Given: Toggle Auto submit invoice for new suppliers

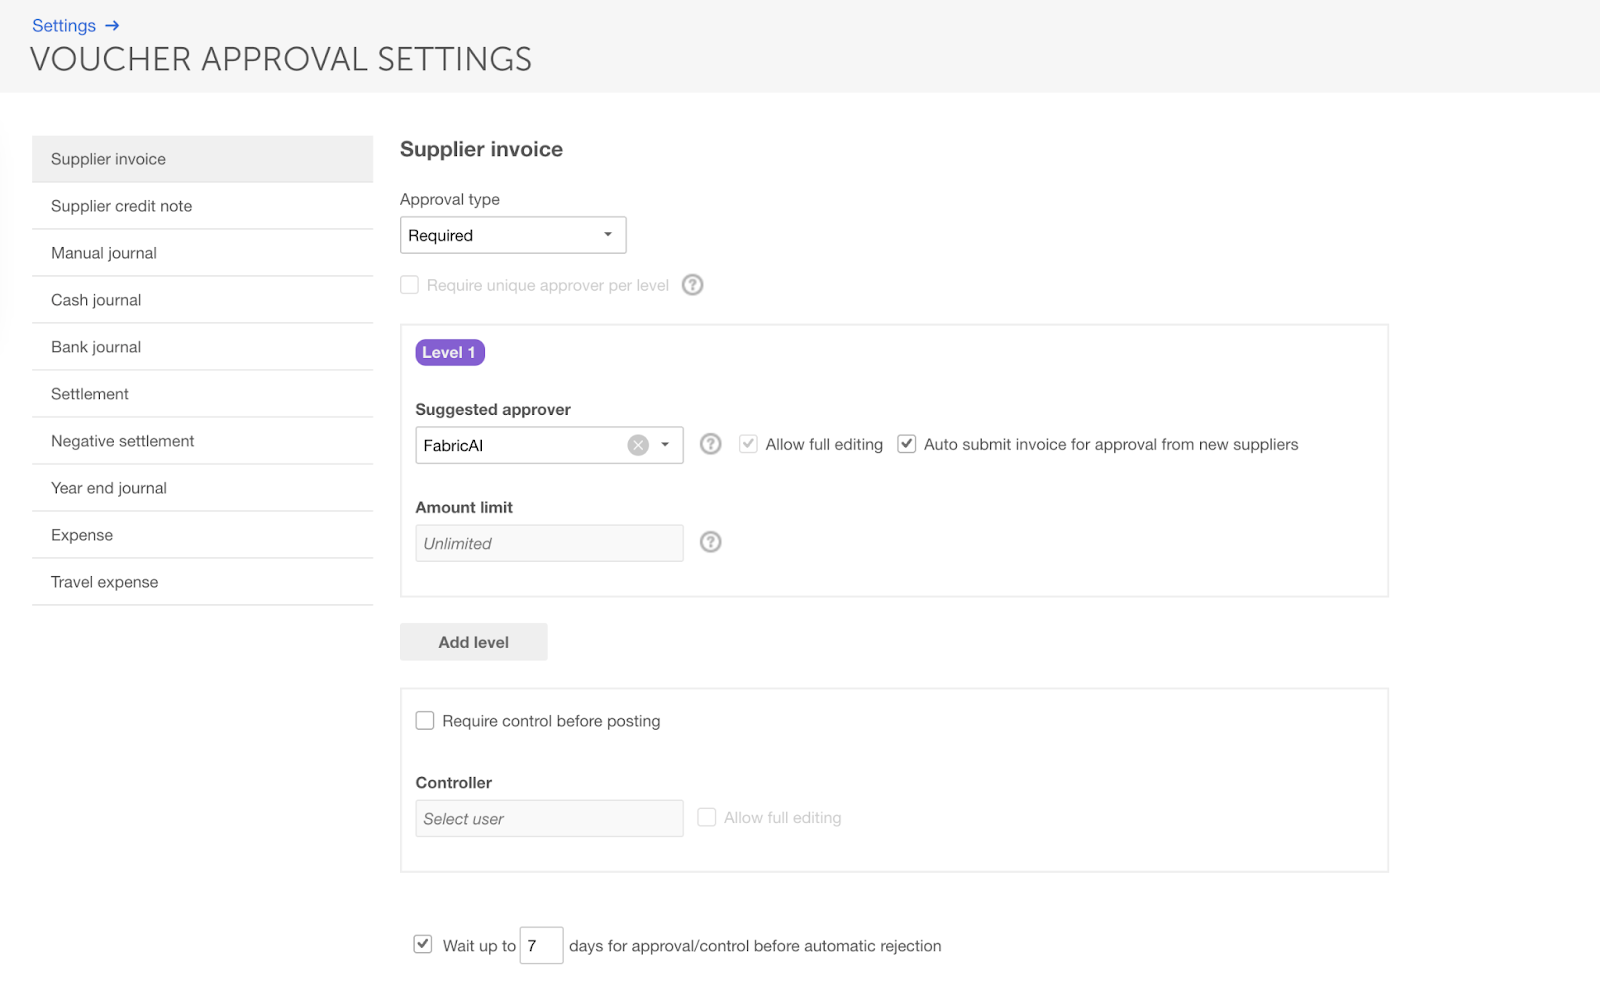Looking at the screenshot, I should pyautogui.click(x=907, y=444).
